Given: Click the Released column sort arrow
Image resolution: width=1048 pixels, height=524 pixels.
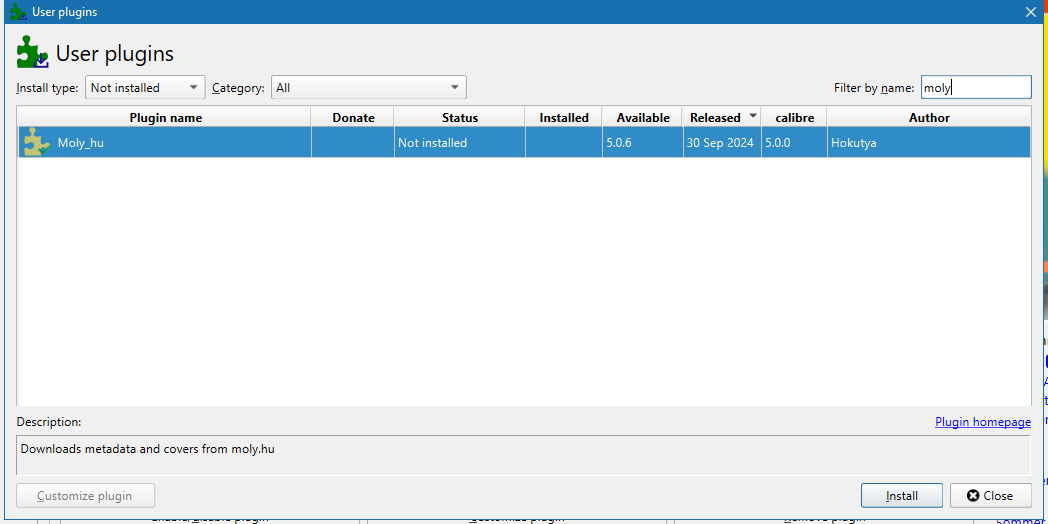Looking at the screenshot, I should tap(753, 116).
